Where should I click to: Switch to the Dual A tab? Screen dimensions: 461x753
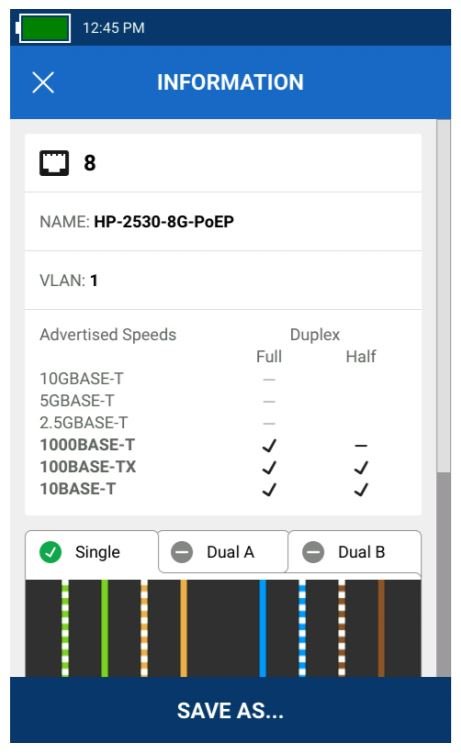pyautogui.click(x=223, y=552)
